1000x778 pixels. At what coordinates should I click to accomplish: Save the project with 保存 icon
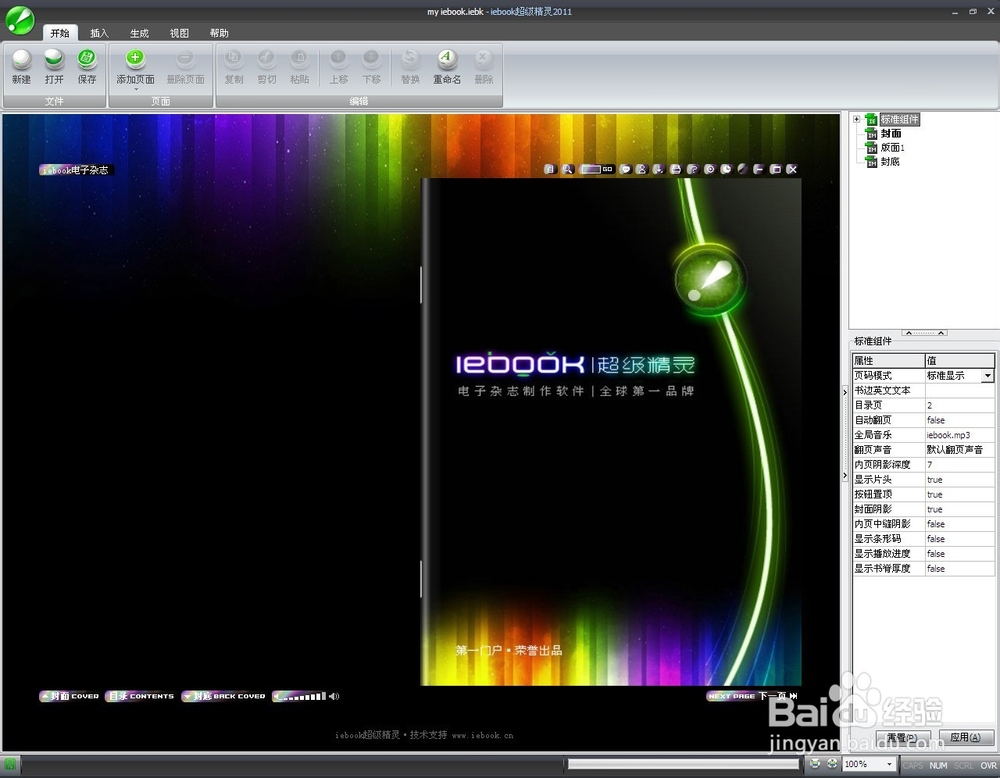click(x=87, y=60)
